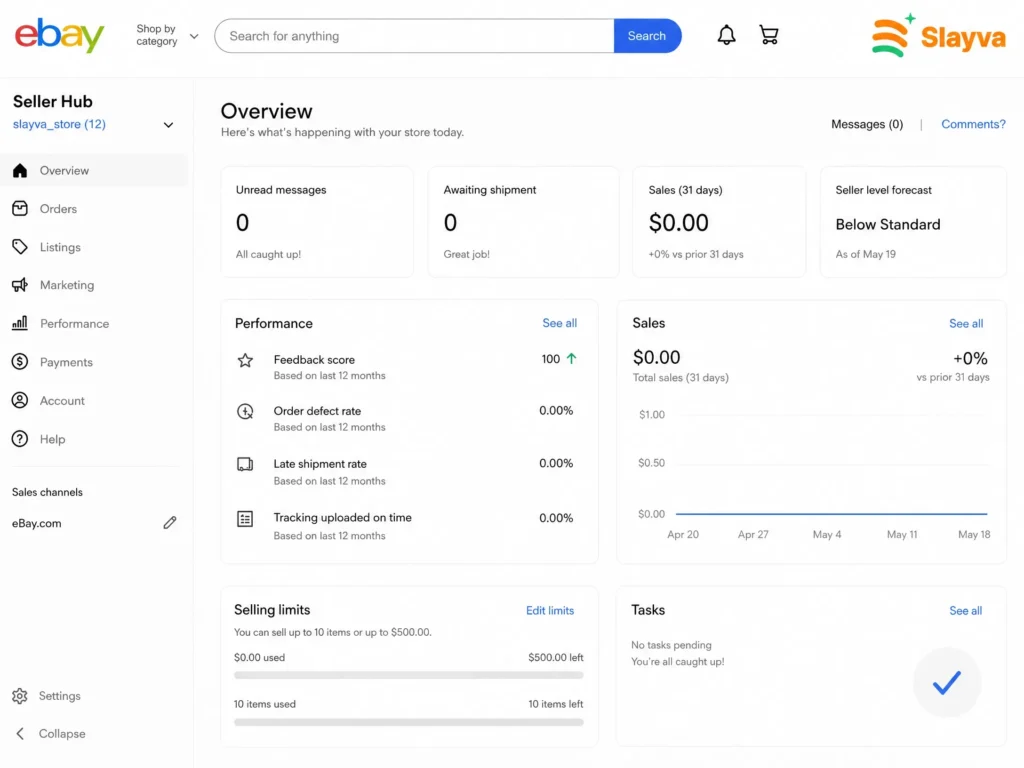Click the 10 items limit progress bar
Image resolution: width=1024 pixels, height=768 pixels.
(x=409, y=722)
